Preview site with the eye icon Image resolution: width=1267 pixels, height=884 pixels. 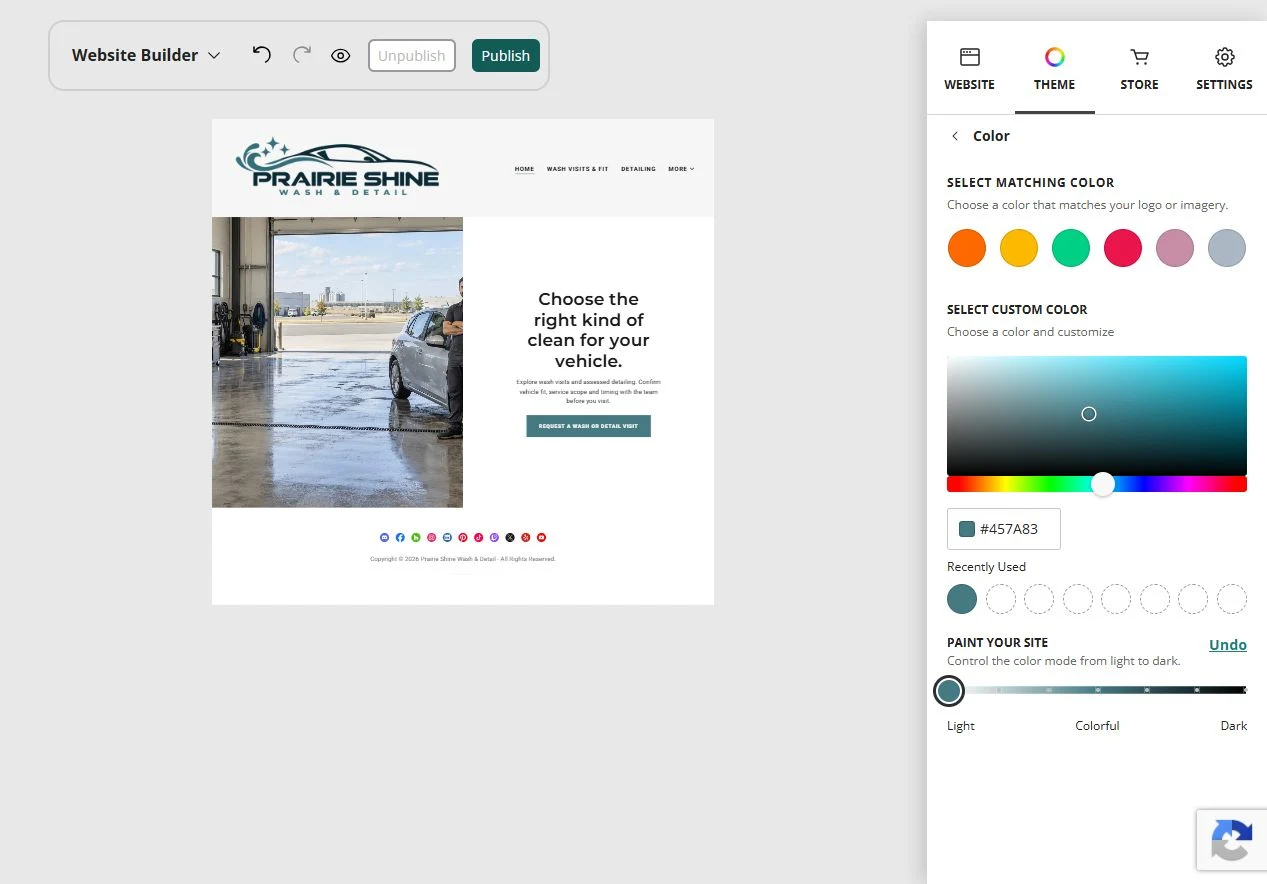coord(341,56)
